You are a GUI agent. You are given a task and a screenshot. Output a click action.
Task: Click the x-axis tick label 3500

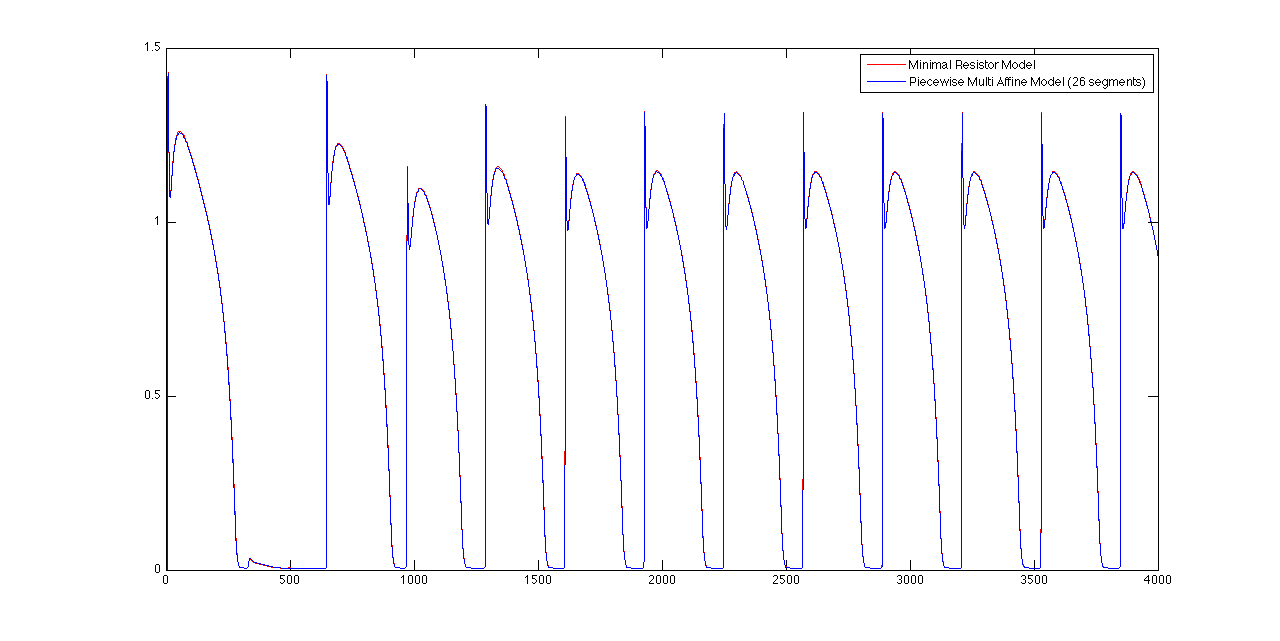pyautogui.click(x=1034, y=580)
